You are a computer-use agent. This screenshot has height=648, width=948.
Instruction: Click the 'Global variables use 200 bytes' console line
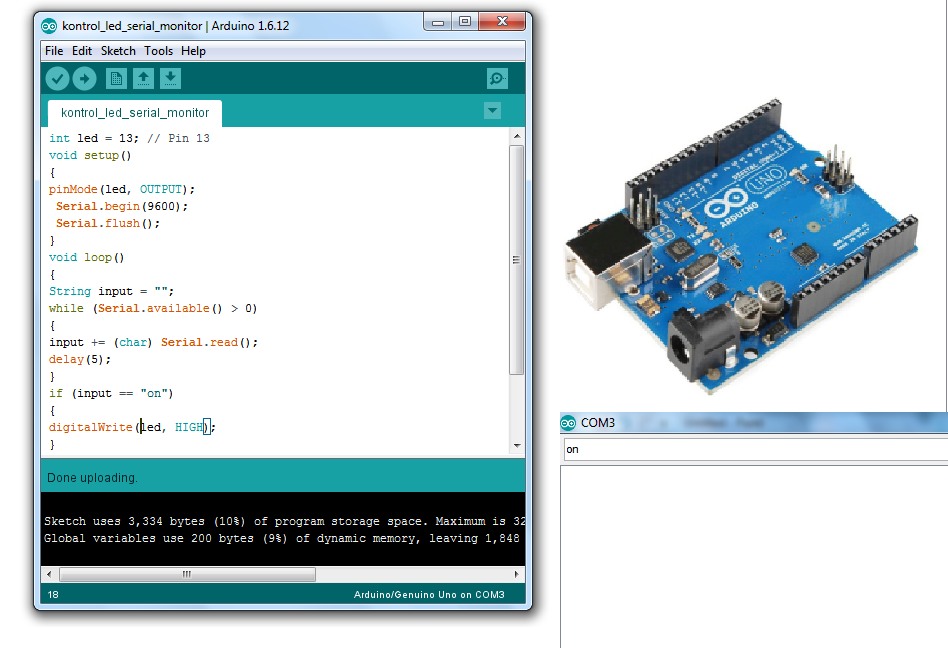pos(282,538)
